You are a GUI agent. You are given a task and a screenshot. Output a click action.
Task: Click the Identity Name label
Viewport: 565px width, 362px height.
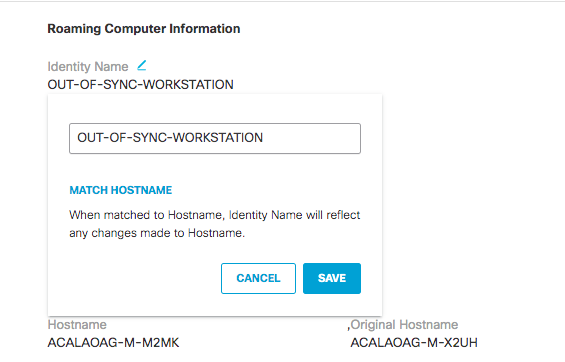[x=88, y=67]
